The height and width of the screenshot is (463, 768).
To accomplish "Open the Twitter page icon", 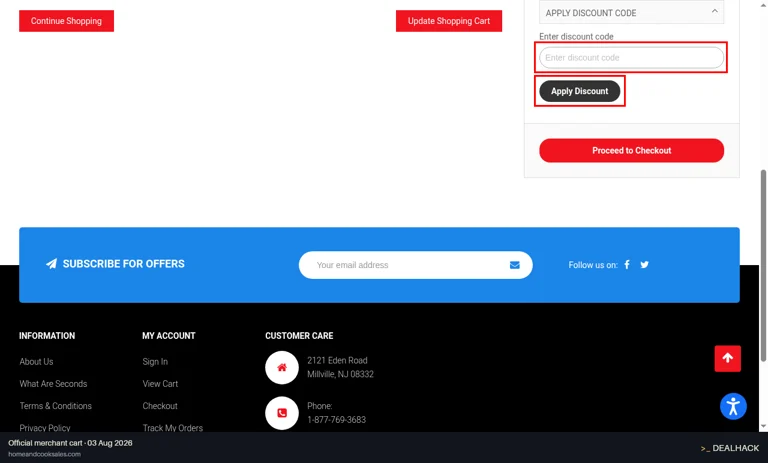I will [x=645, y=265].
